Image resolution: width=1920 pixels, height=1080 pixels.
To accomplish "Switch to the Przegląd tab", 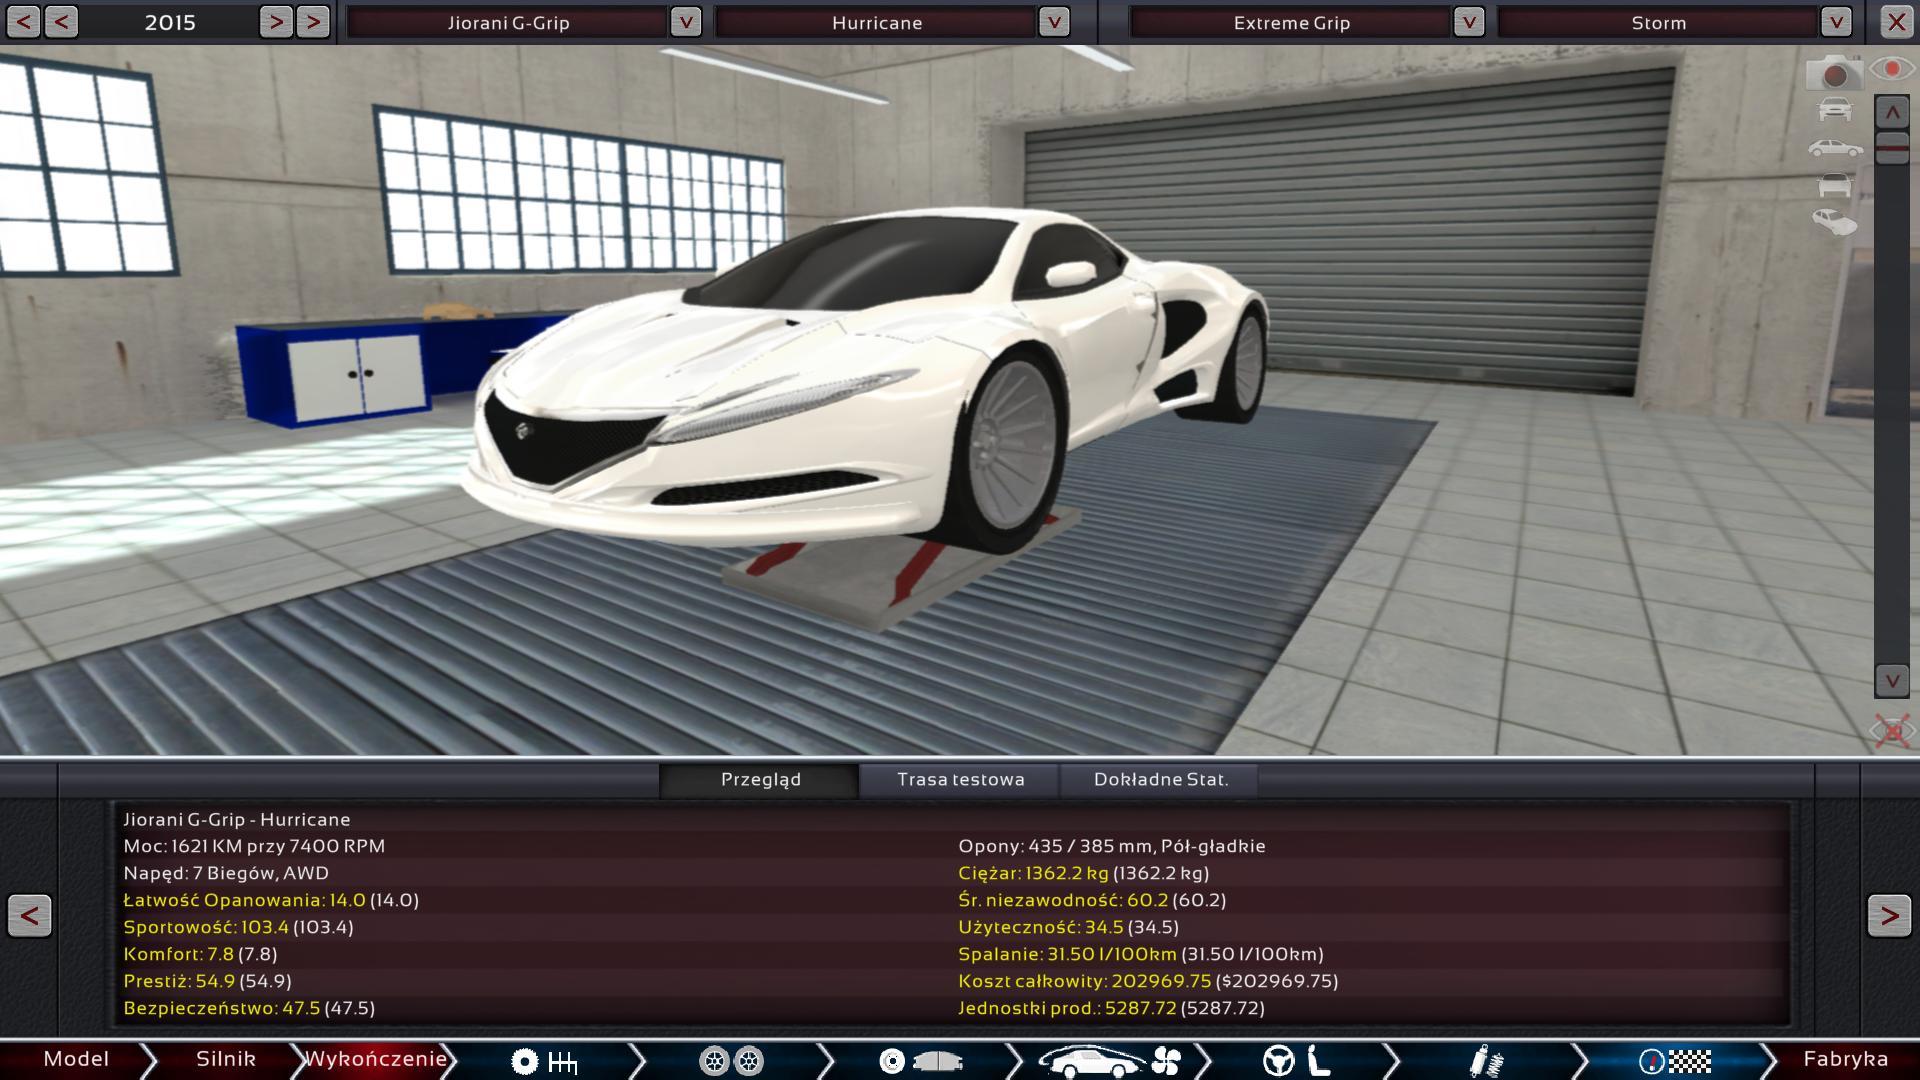I will (760, 780).
